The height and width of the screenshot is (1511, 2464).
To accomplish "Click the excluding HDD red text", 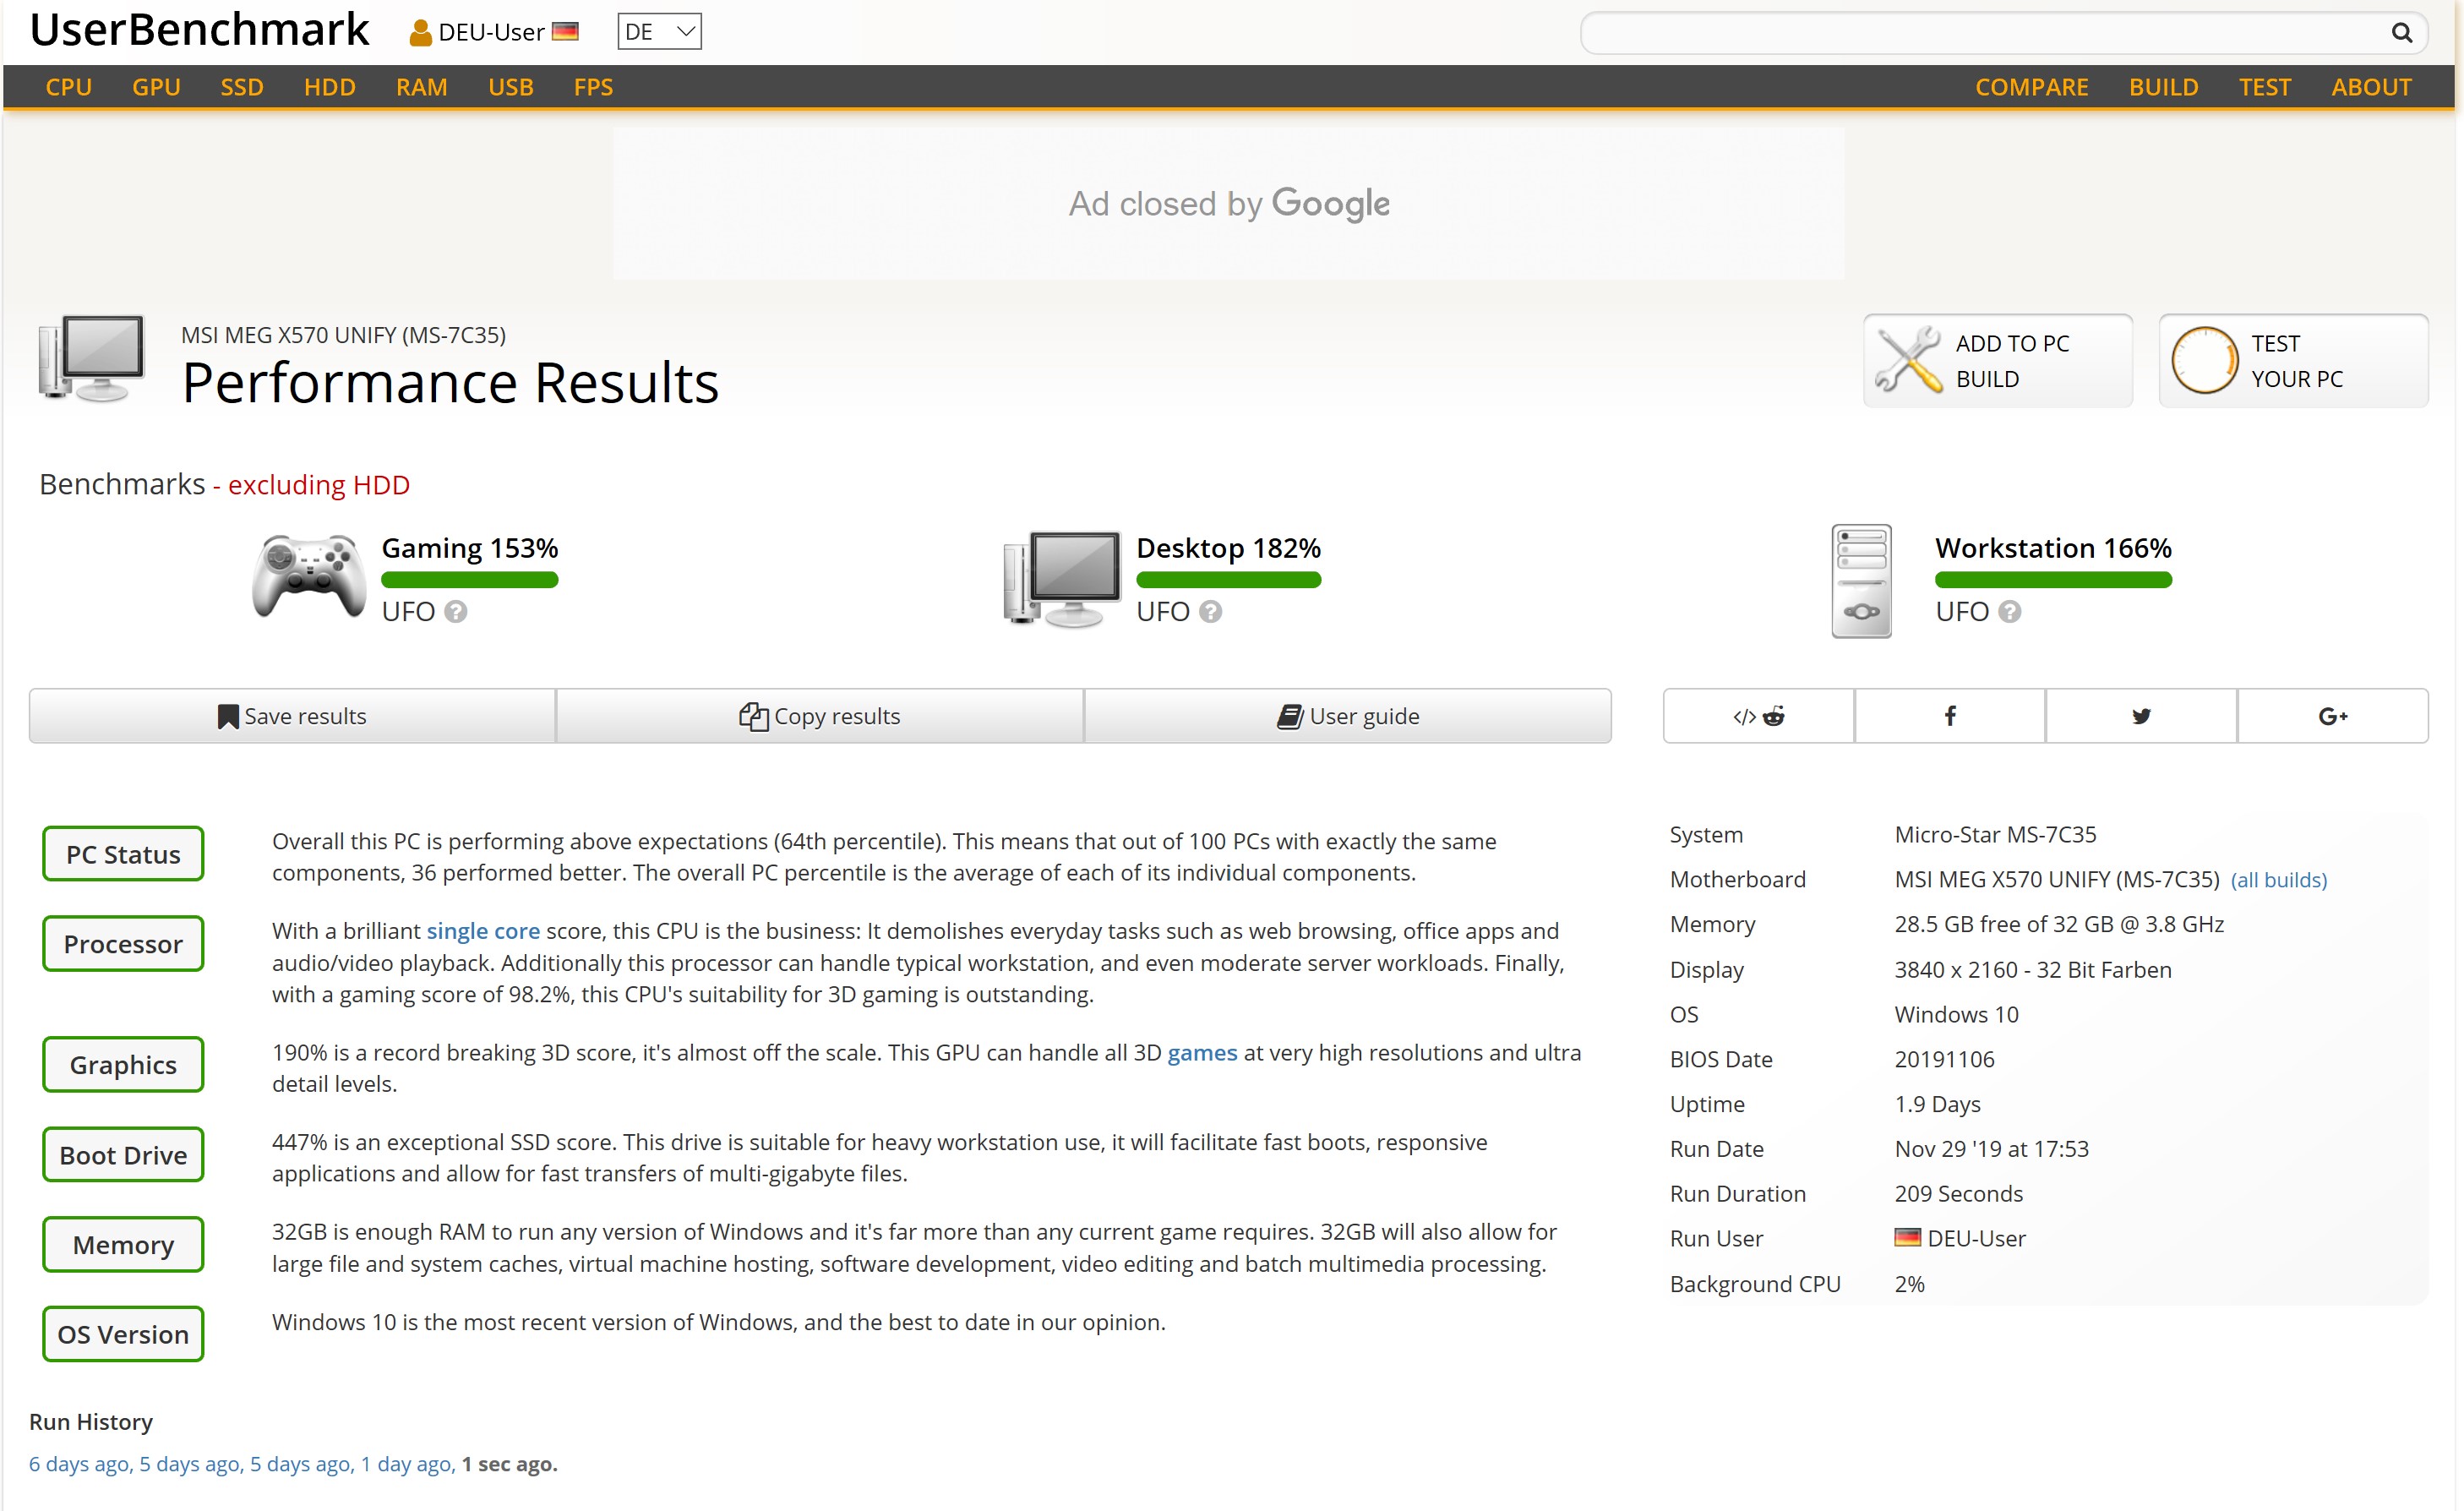I will coord(318,485).
